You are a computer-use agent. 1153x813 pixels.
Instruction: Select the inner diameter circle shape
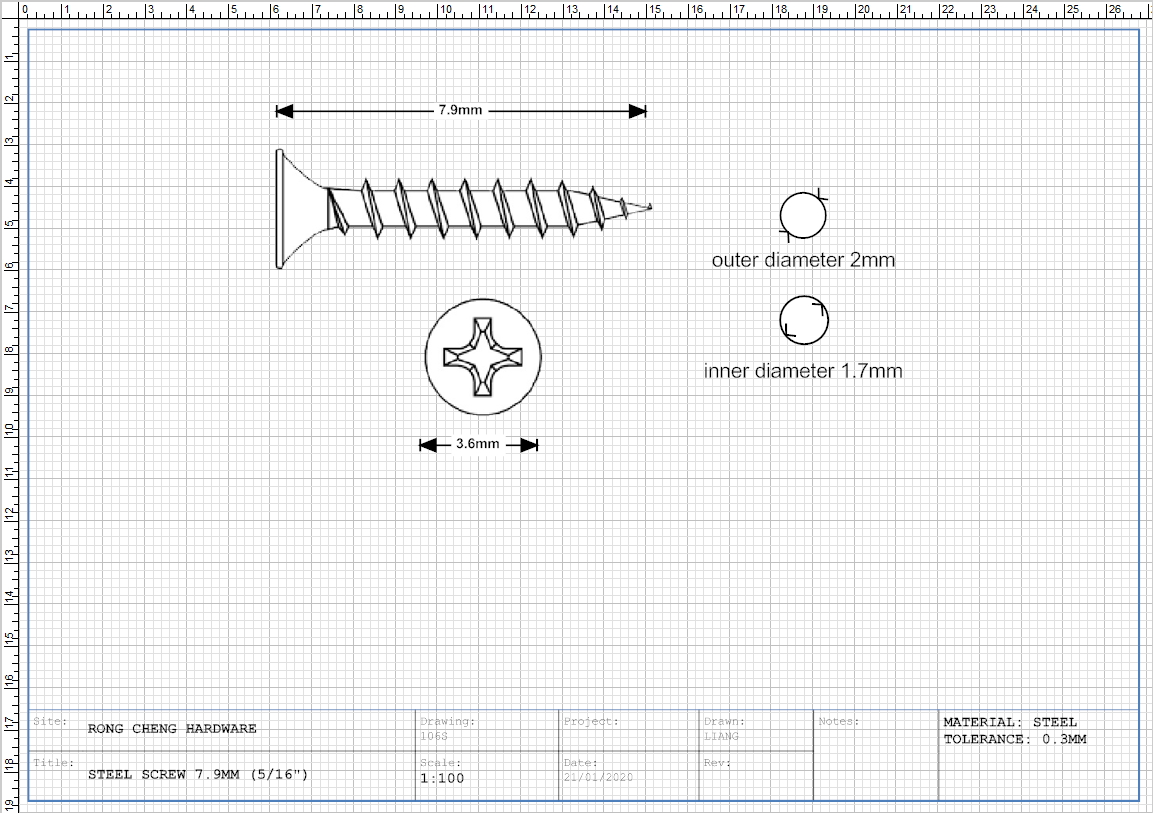[804, 320]
